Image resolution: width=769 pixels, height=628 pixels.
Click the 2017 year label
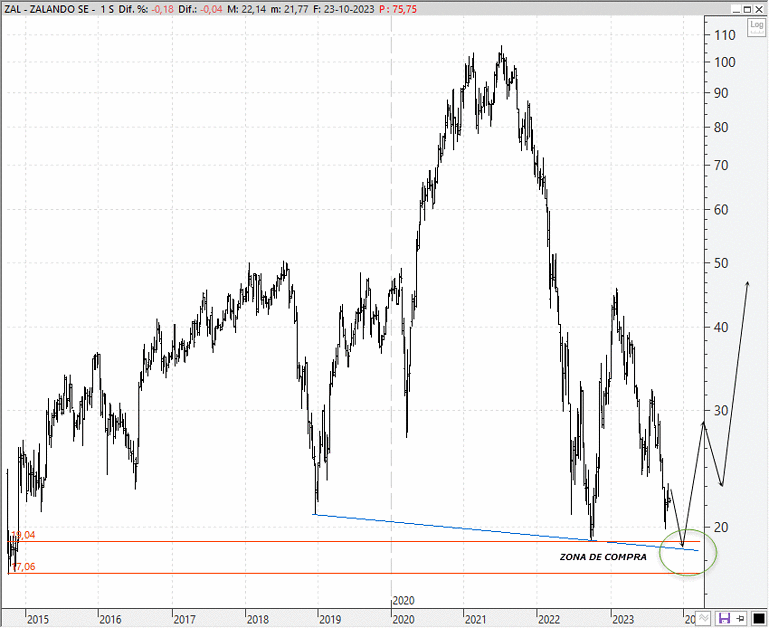[184, 620]
